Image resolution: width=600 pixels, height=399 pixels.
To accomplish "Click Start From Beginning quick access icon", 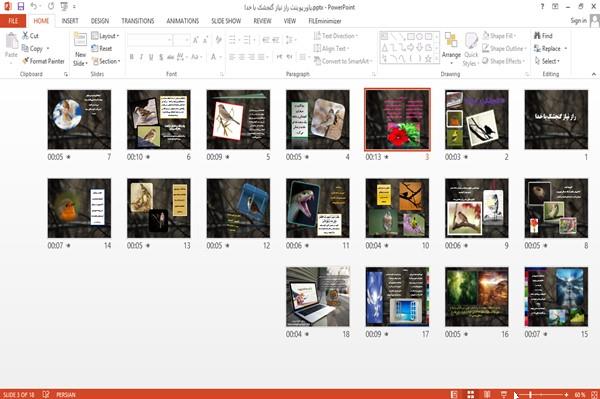I will click(x=64, y=7).
